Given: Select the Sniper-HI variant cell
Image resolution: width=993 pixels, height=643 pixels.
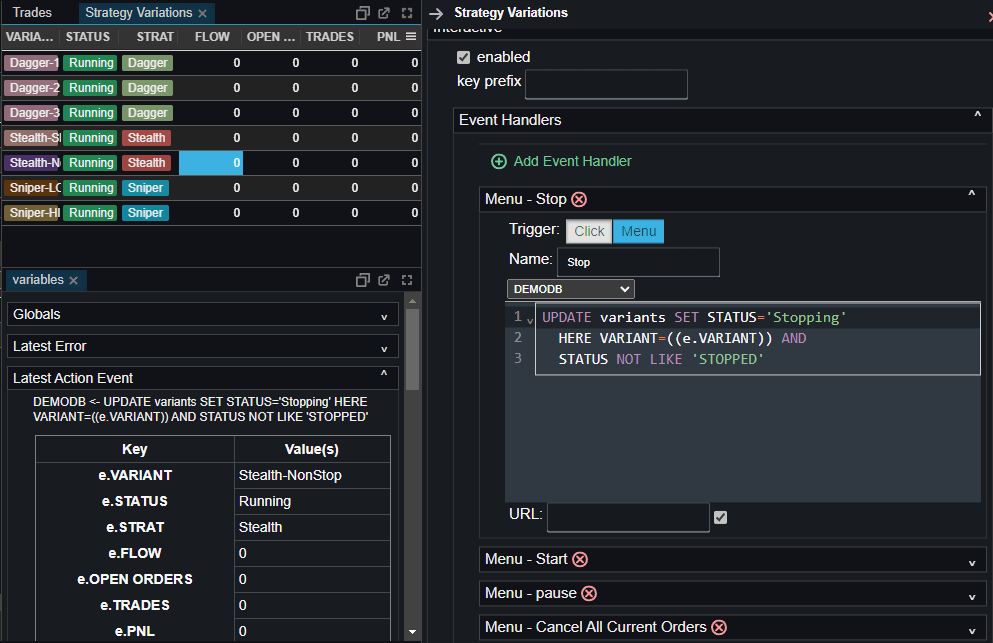Looking at the screenshot, I should click(32, 213).
